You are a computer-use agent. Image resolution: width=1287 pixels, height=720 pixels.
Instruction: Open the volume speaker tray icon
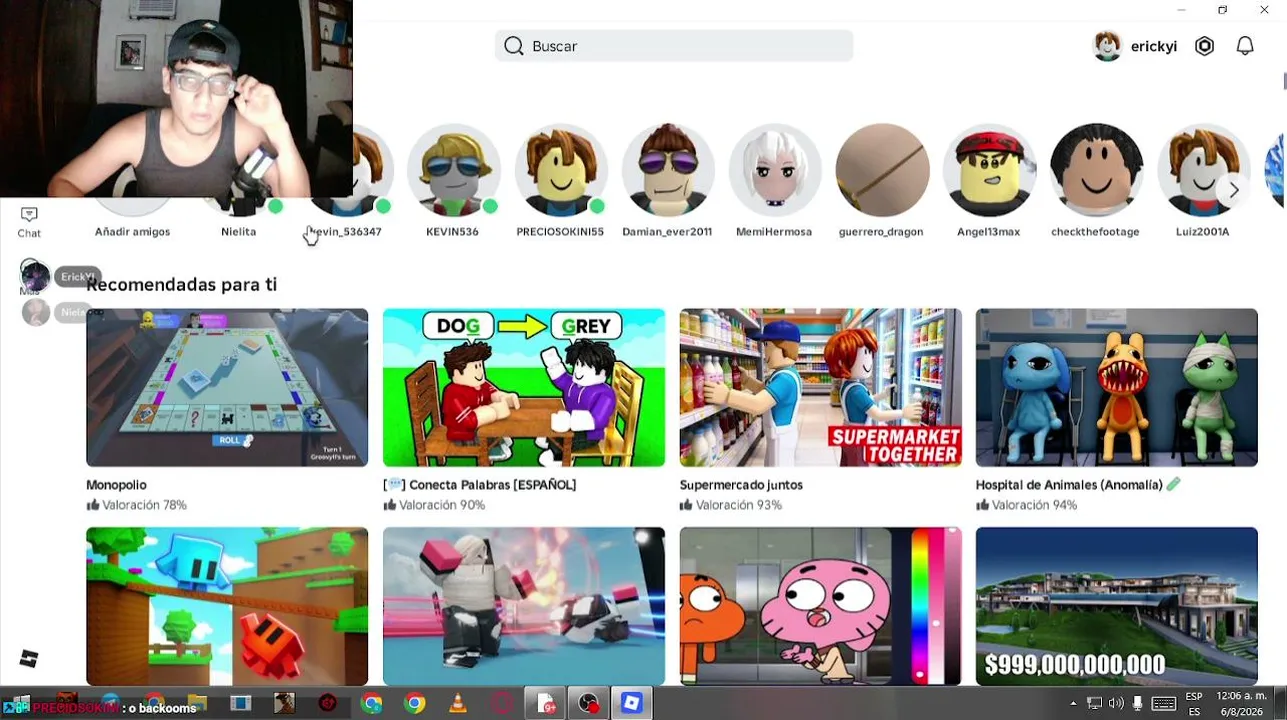coord(1116,703)
